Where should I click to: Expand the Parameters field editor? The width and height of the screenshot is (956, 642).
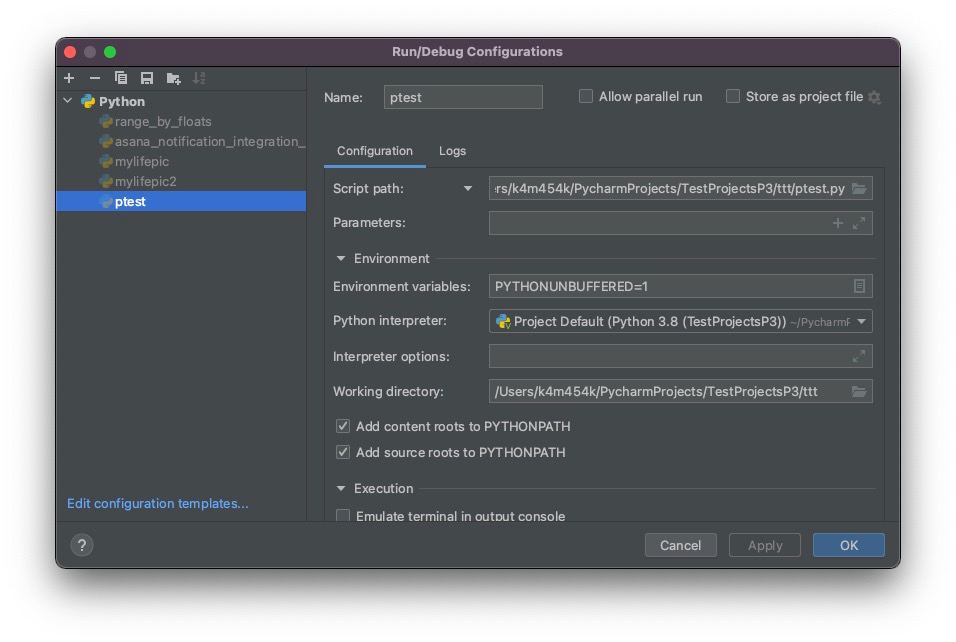tap(859, 223)
